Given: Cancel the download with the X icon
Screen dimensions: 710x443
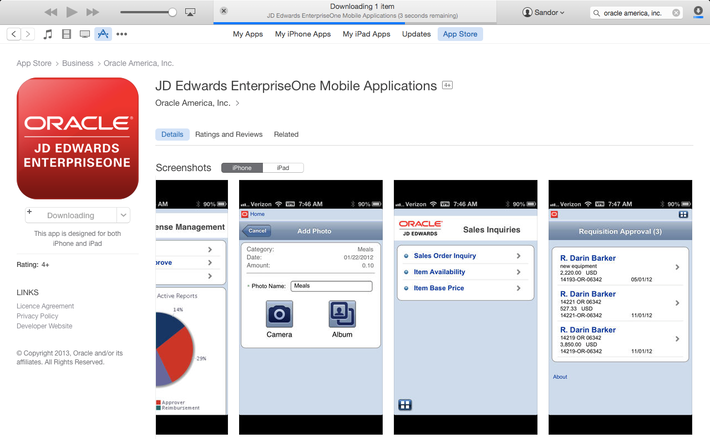Looking at the screenshot, I should [224, 11].
